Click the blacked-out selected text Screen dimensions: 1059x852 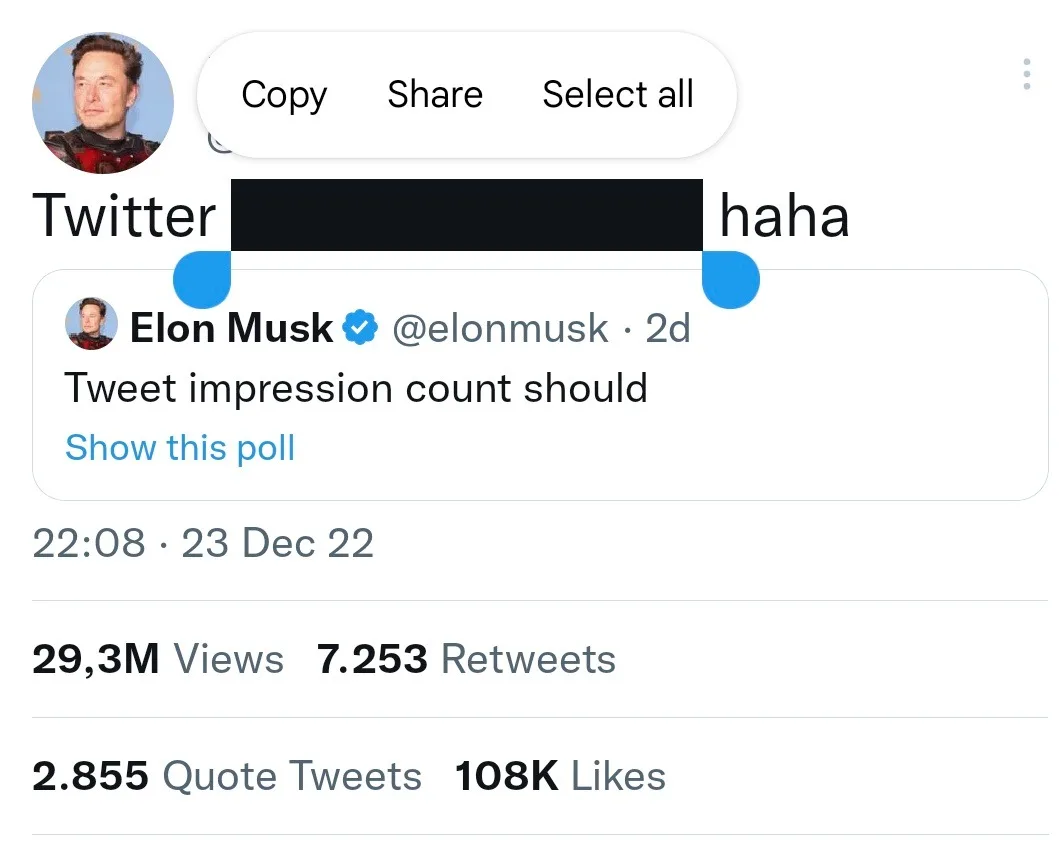pyautogui.click(x=466, y=215)
